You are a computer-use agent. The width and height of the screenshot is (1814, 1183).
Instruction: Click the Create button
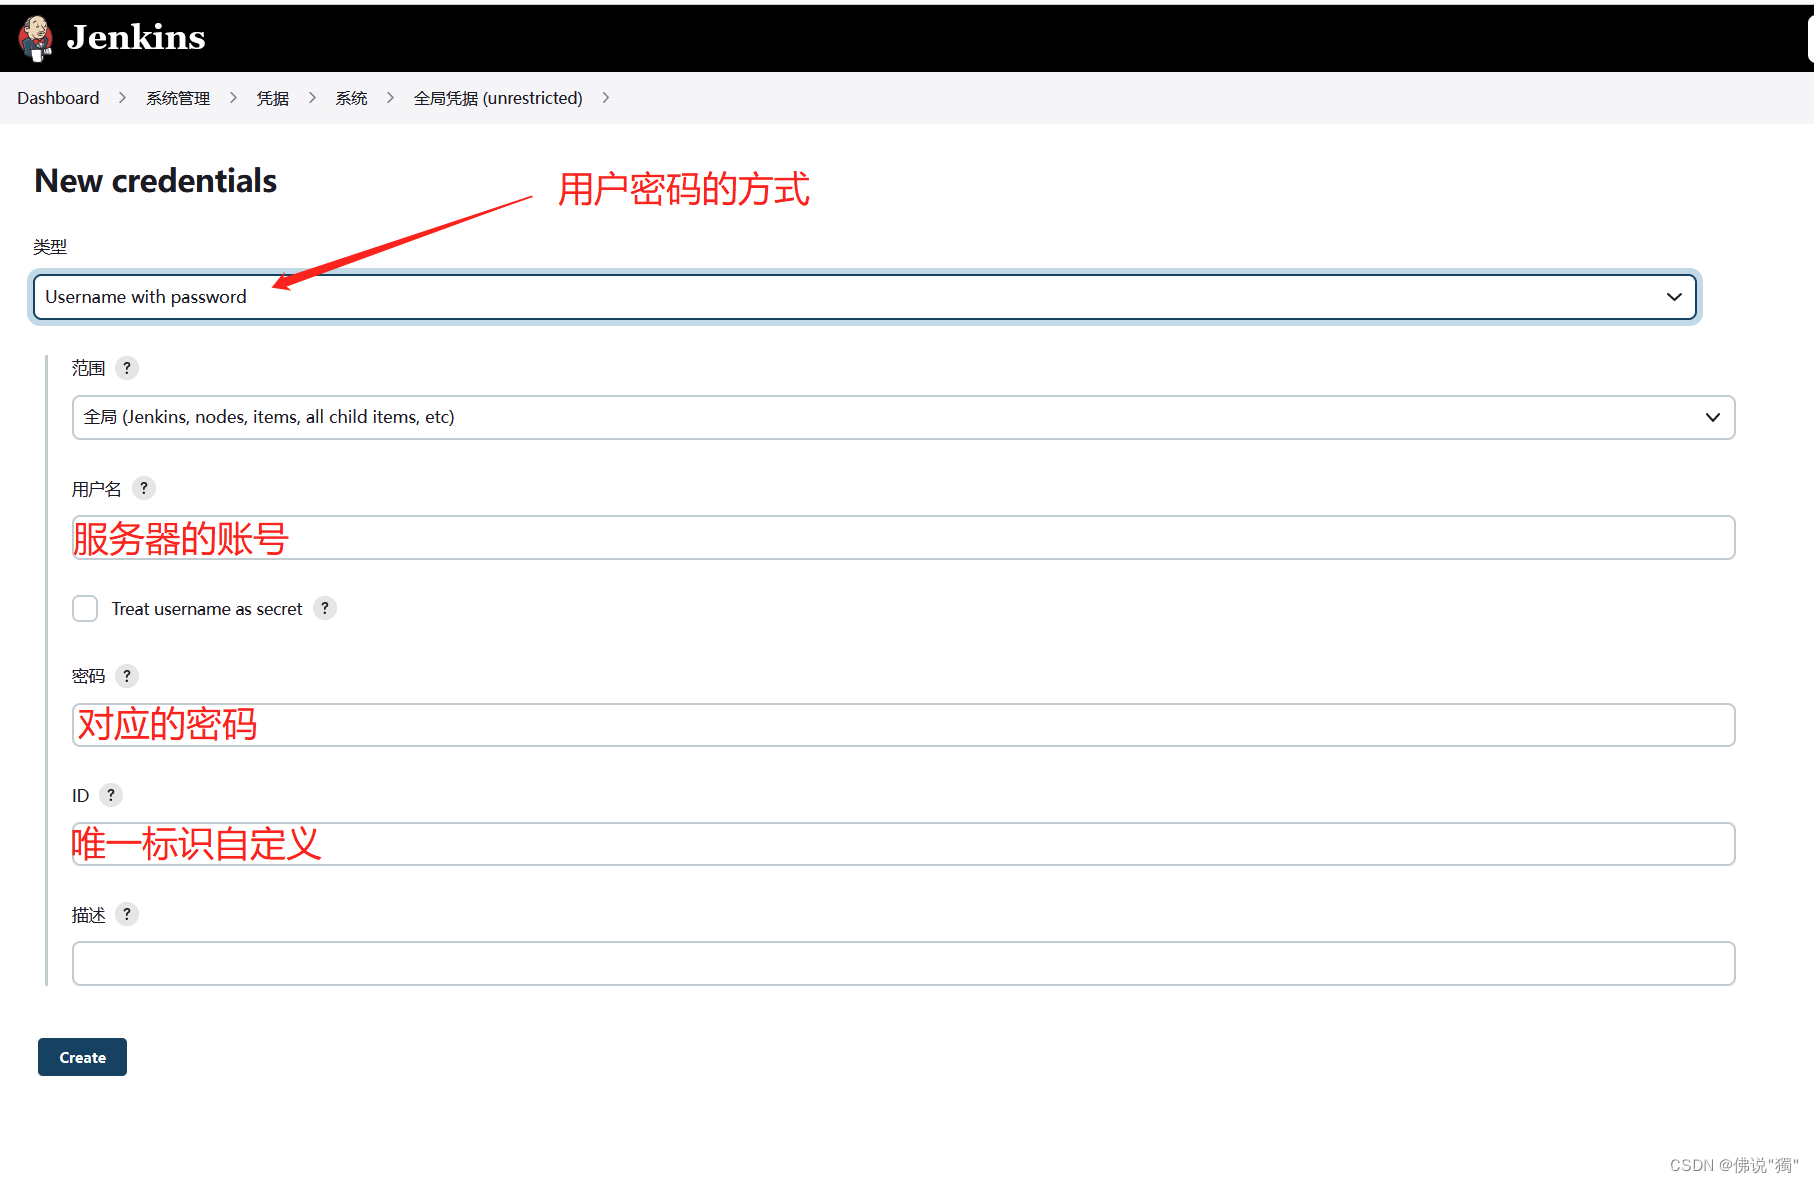(82, 1057)
